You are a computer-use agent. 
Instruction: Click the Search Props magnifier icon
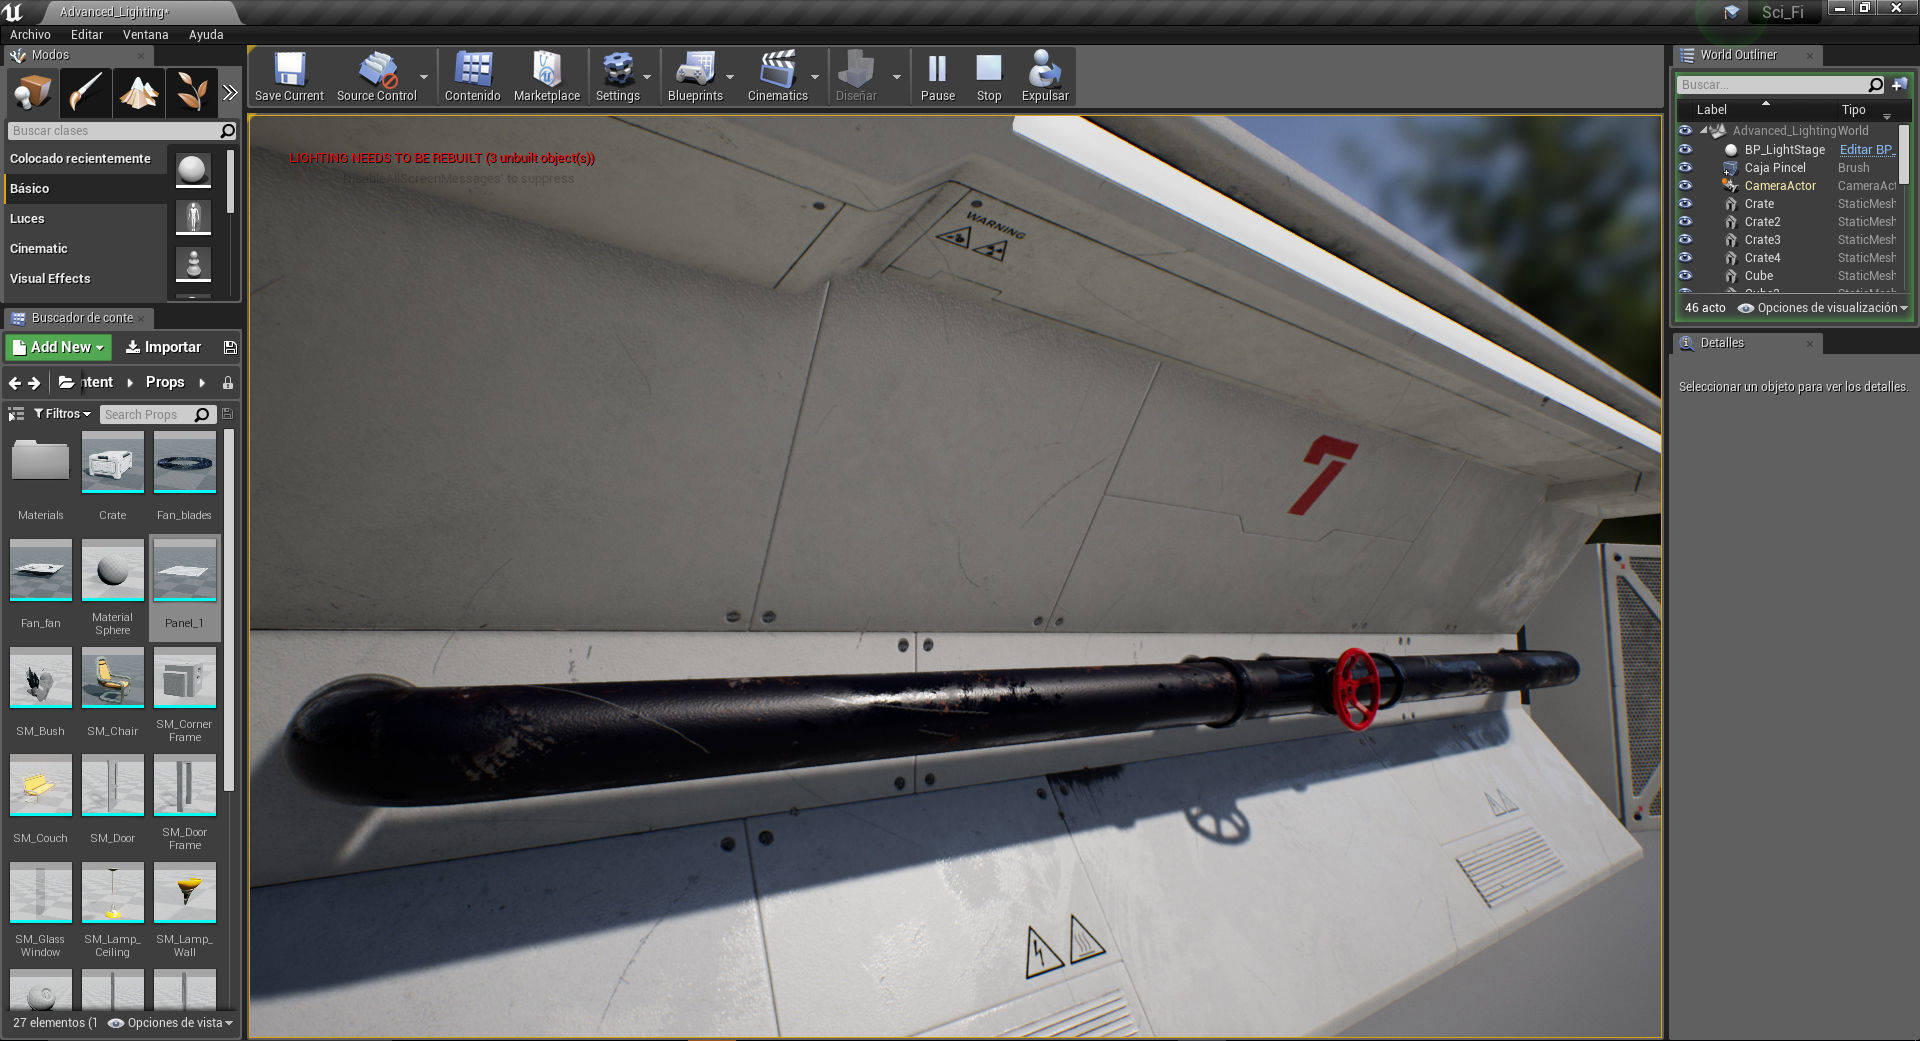(202, 415)
